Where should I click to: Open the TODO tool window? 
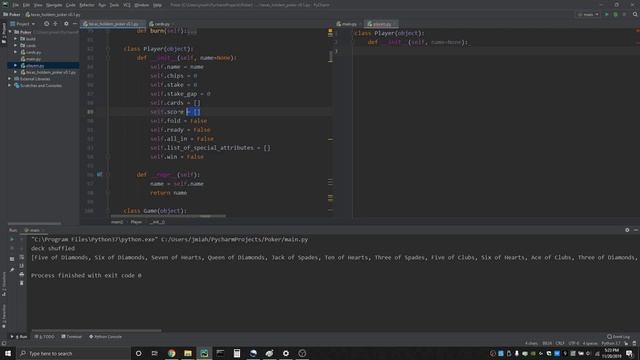click(x=44, y=337)
